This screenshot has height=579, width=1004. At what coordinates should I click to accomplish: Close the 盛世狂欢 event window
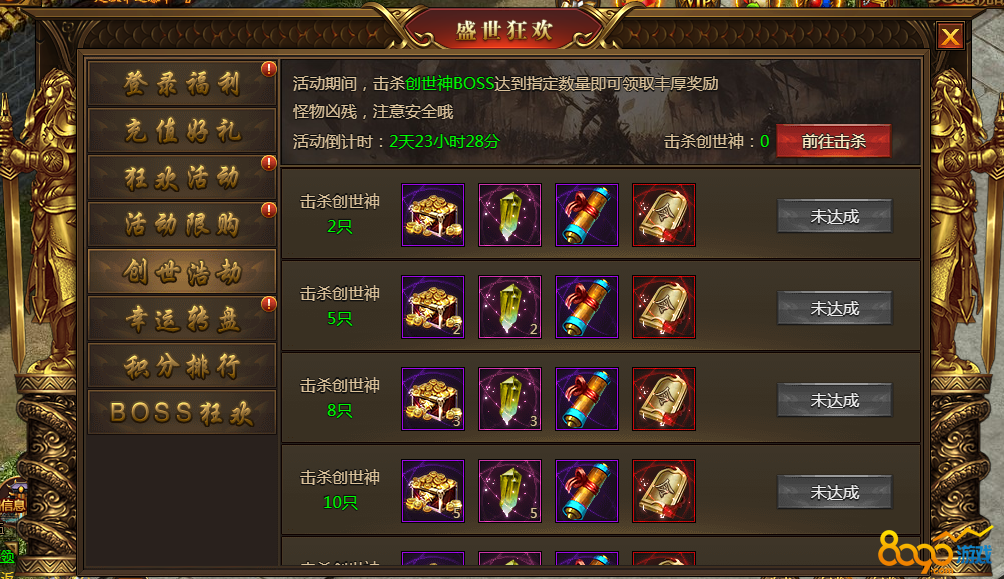pos(950,37)
